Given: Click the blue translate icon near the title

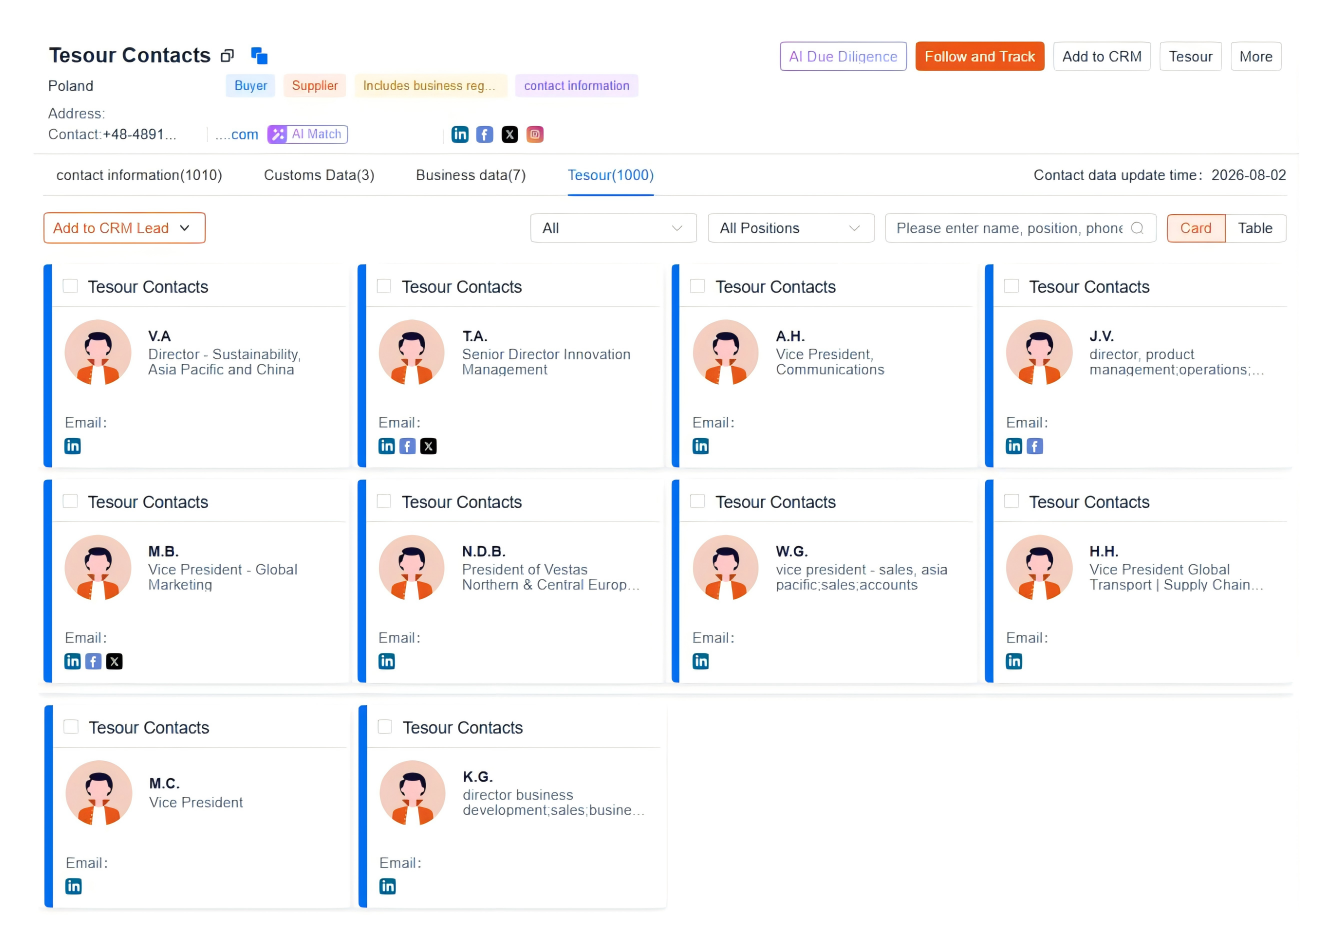Looking at the screenshot, I should (259, 56).
